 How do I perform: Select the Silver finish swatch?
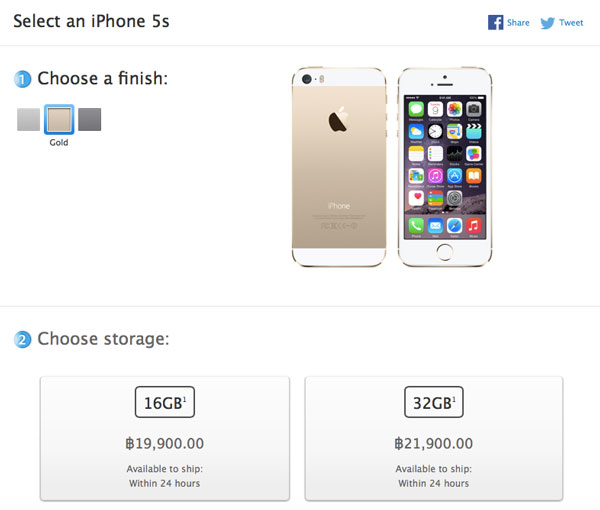coord(28,119)
